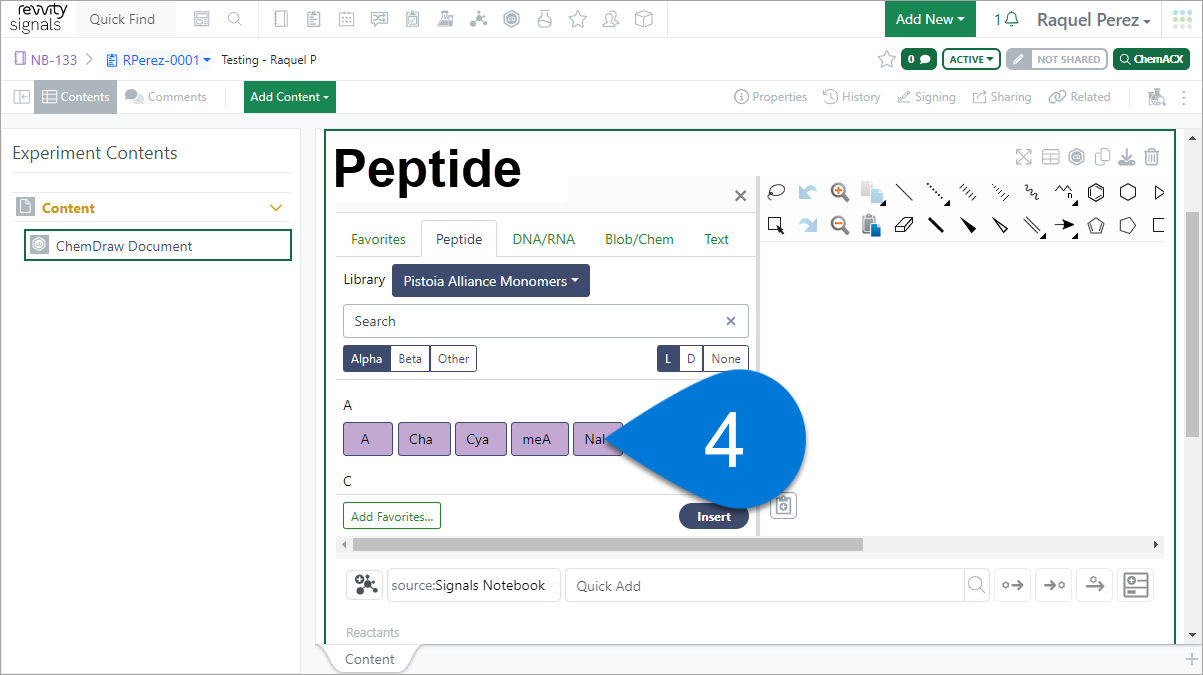Toggle the Alpha monomer filter
This screenshot has height=675, width=1203.
click(366, 359)
